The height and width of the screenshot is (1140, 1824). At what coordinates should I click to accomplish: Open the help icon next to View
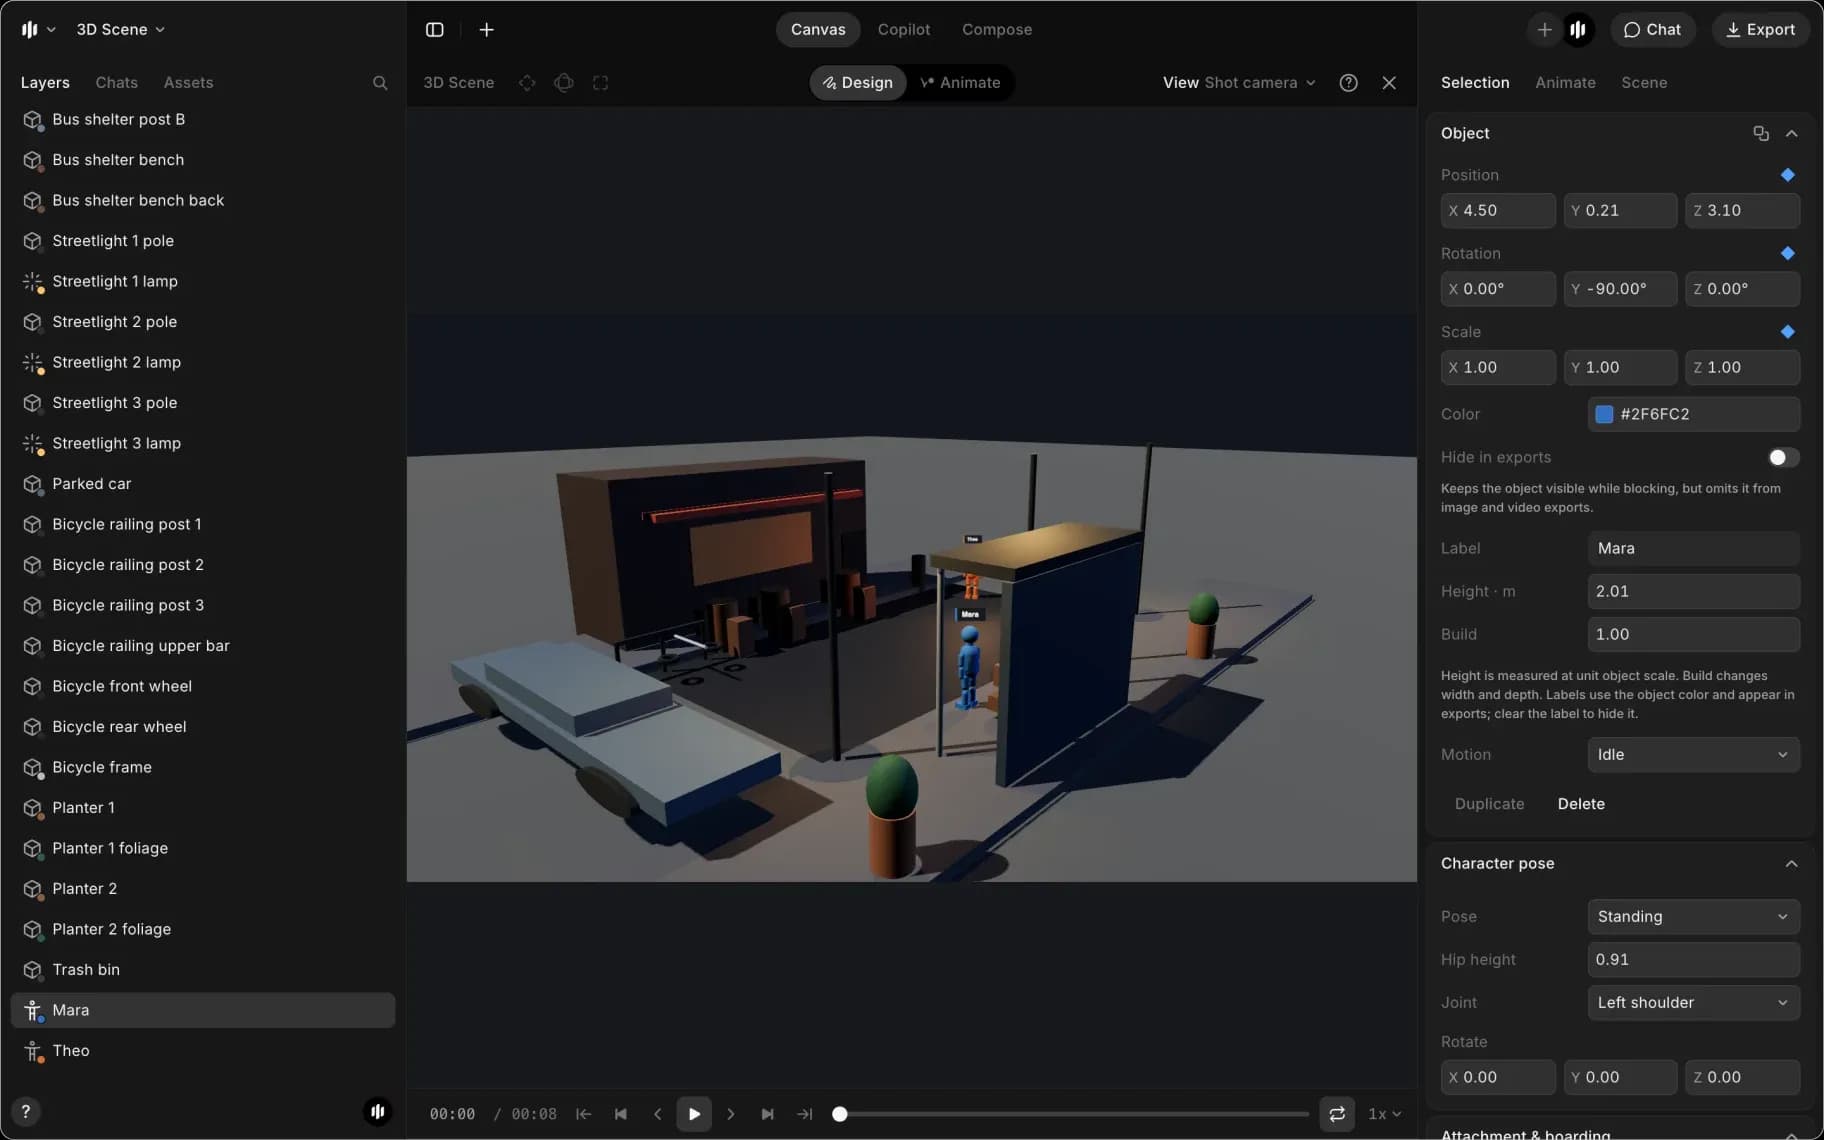tap(1348, 83)
